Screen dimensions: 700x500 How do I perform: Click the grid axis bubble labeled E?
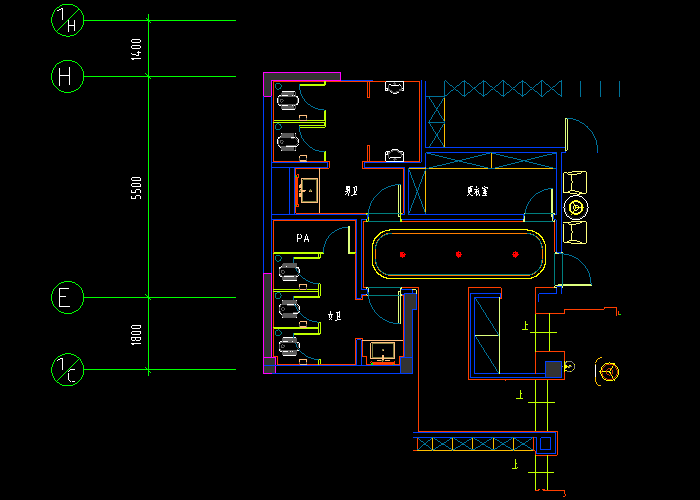(67, 298)
